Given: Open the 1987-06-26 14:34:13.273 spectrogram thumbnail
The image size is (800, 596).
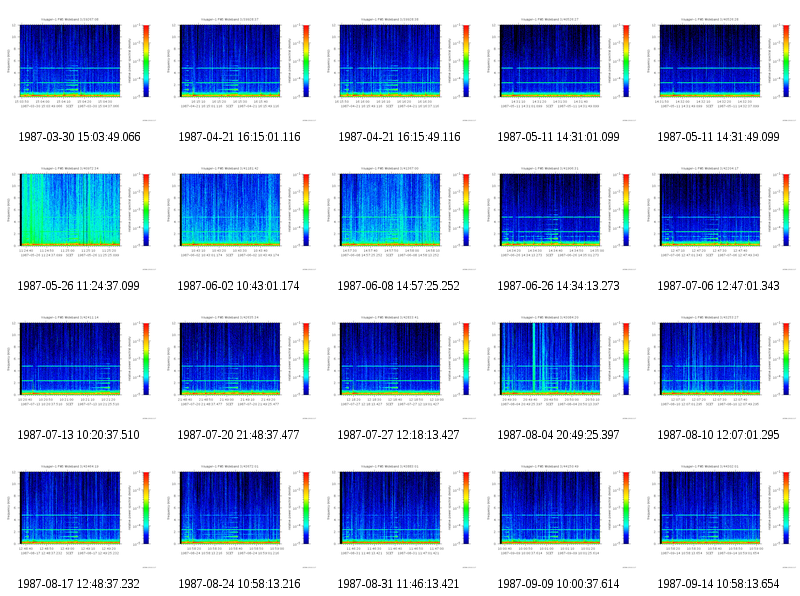Looking at the screenshot, I should point(559,218).
